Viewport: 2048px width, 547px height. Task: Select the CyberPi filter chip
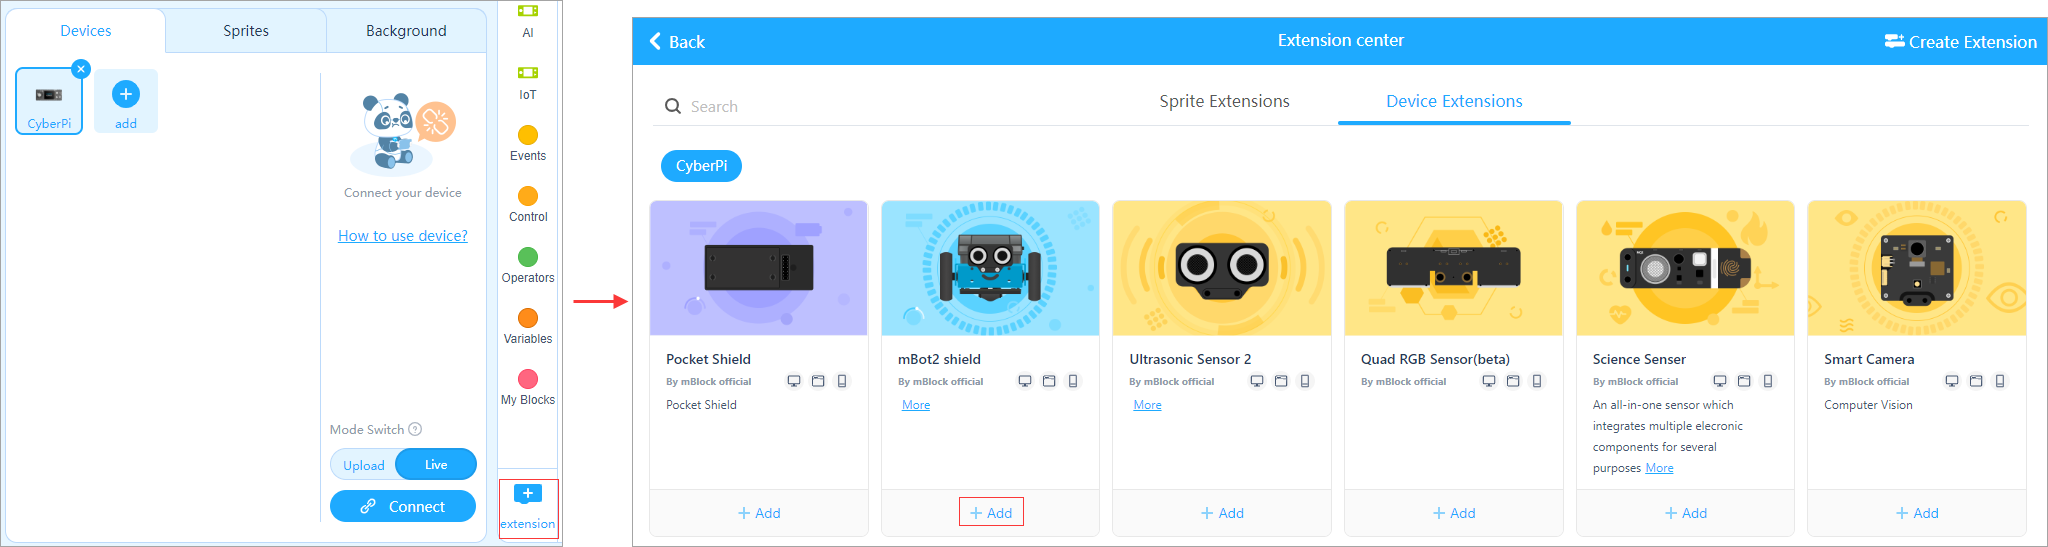pos(701,166)
